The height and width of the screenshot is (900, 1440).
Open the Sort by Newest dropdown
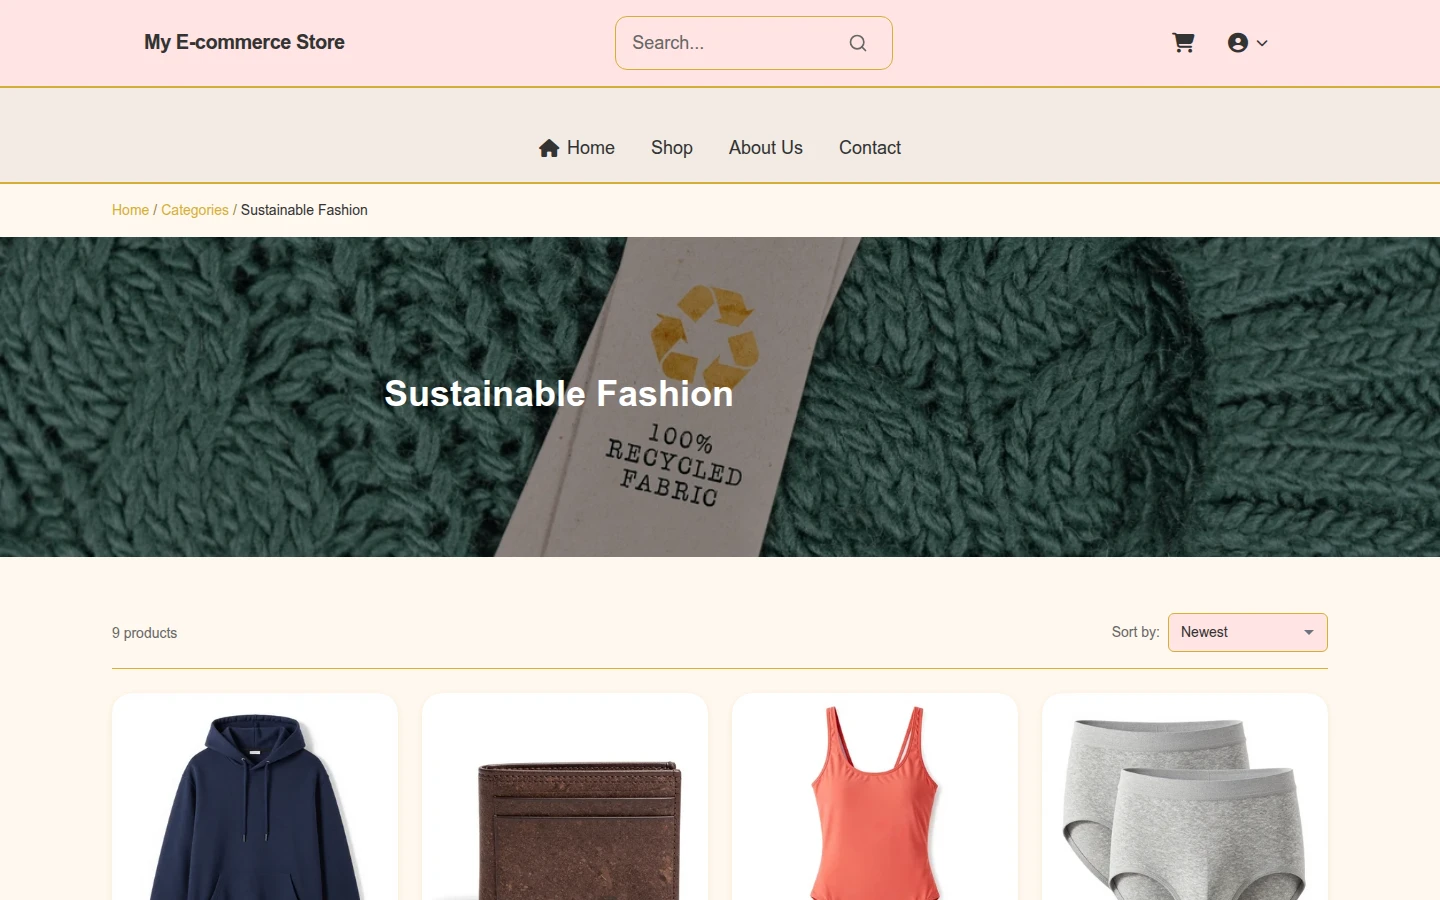[x=1247, y=632]
